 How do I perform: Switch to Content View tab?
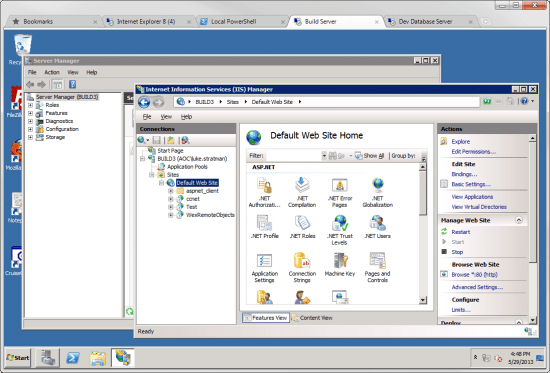pyautogui.click(x=312, y=318)
